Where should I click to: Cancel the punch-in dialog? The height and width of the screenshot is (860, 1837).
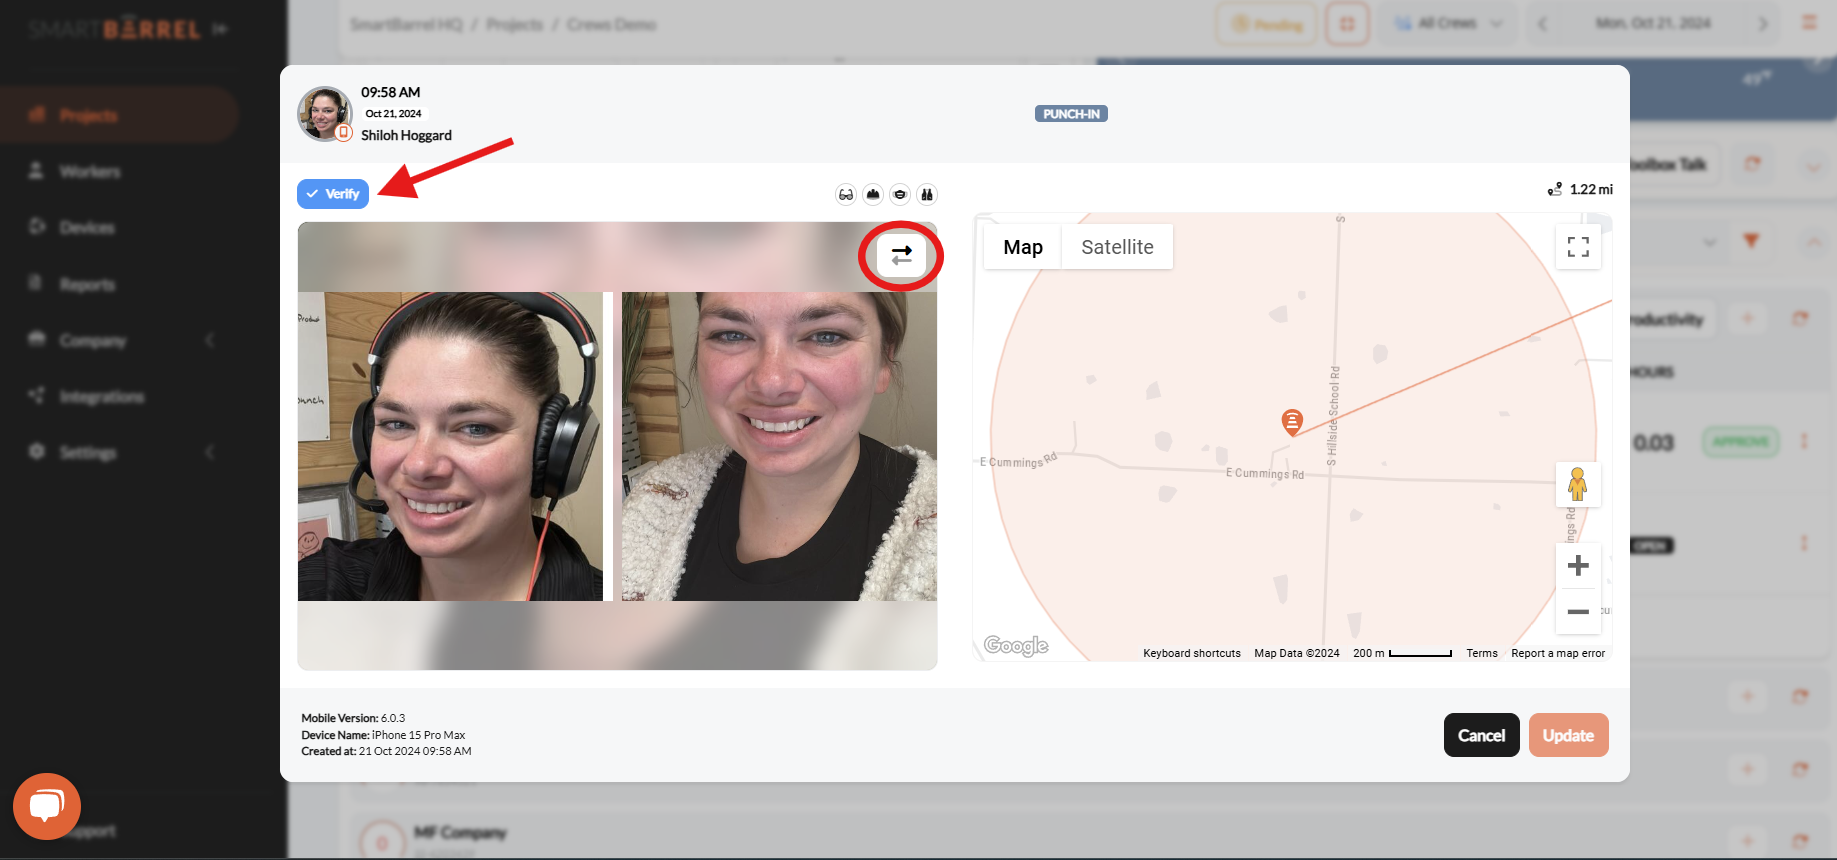coord(1481,735)
